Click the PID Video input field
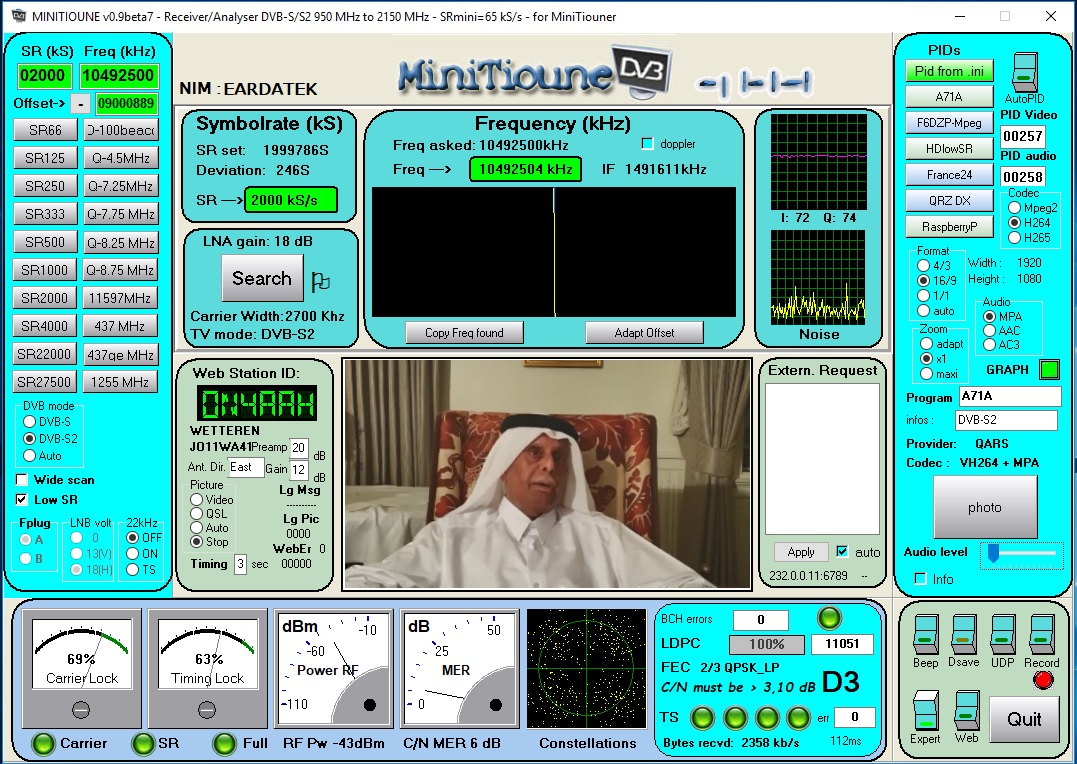 coord(1022,136)
